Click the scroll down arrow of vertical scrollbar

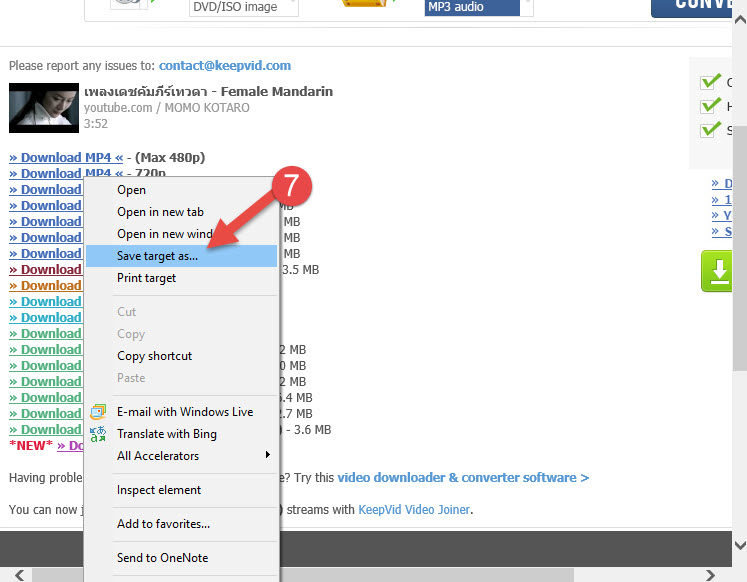pos(739,545)
